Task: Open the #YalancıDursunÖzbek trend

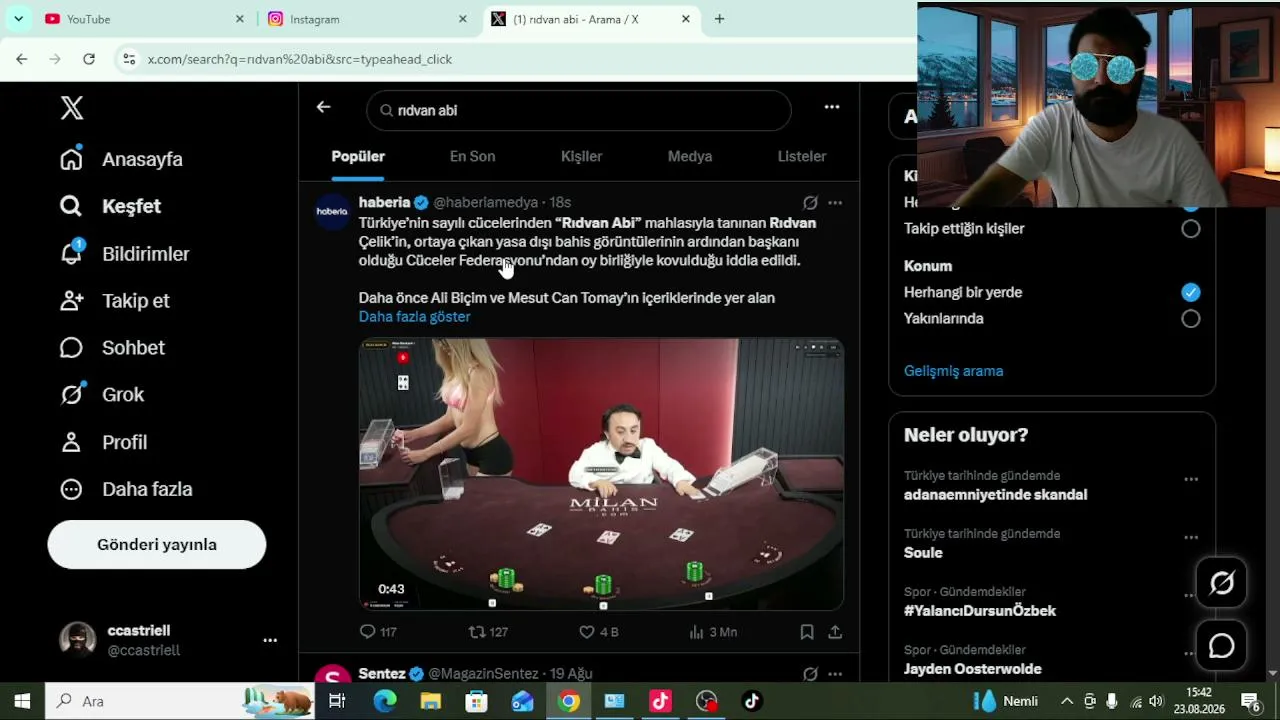Action: [979, 611]
